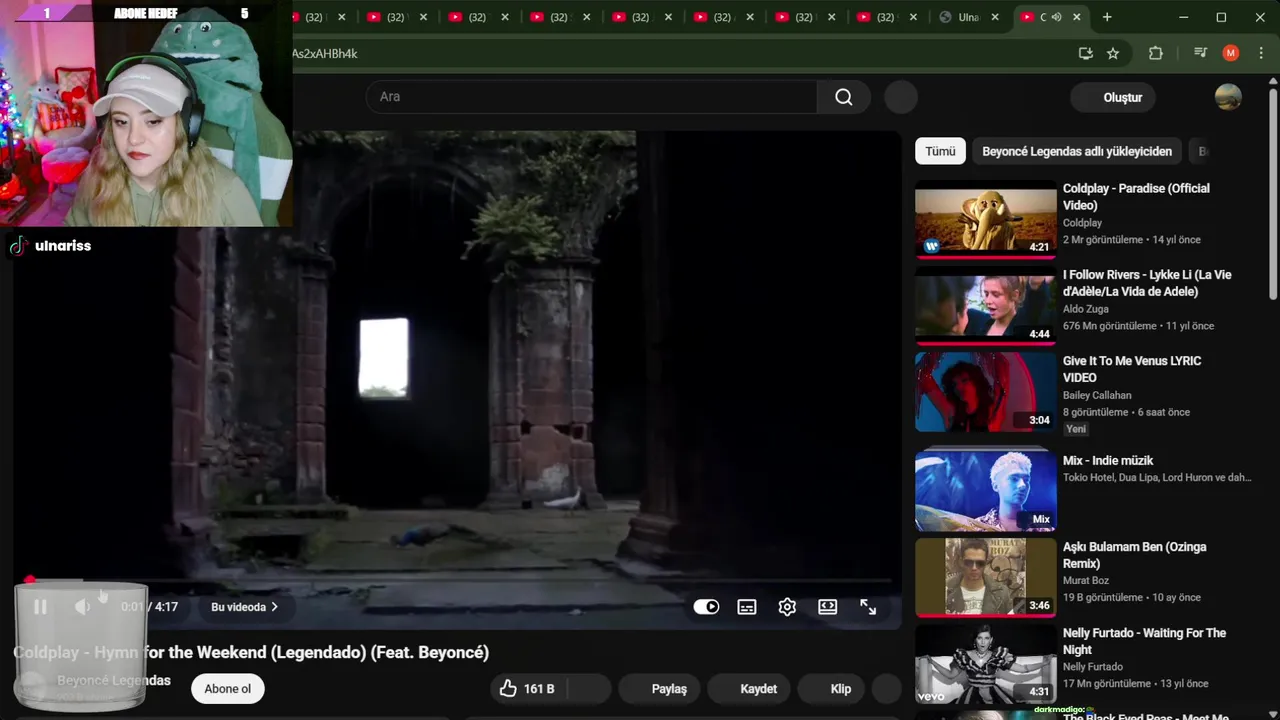Open 'Coldplay - Paradise (Official Video)' title
This screenshot has width=1280, height=720.
point(1136,196)
